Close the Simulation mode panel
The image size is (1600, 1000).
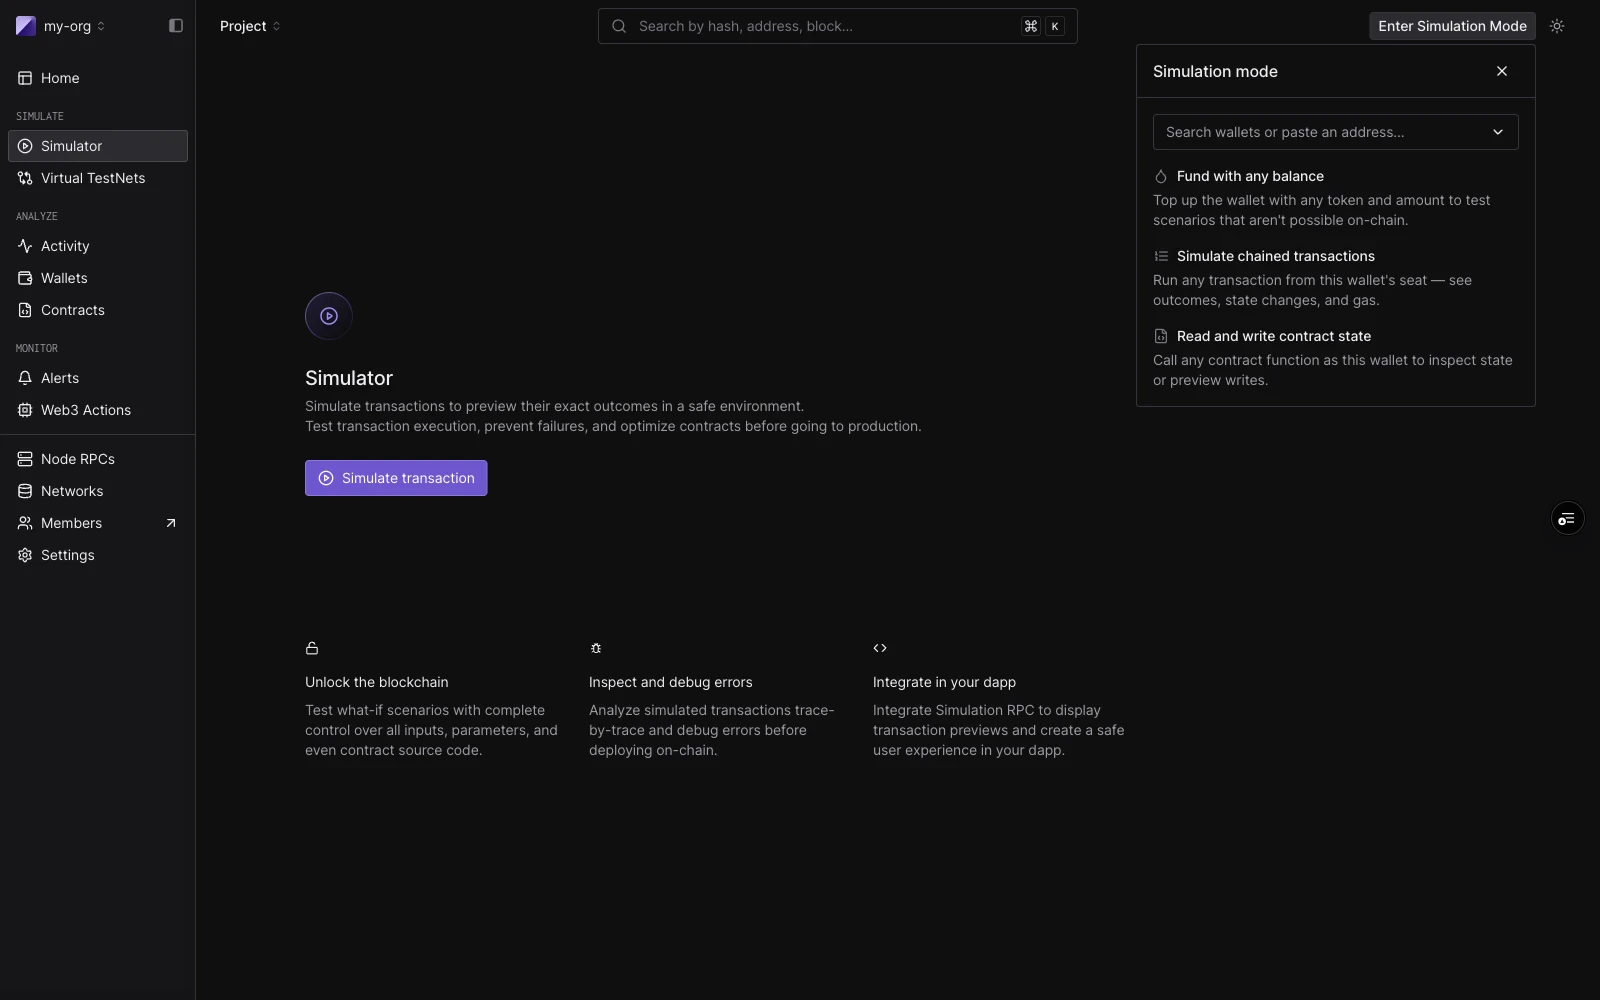[x=1502, y=71]
